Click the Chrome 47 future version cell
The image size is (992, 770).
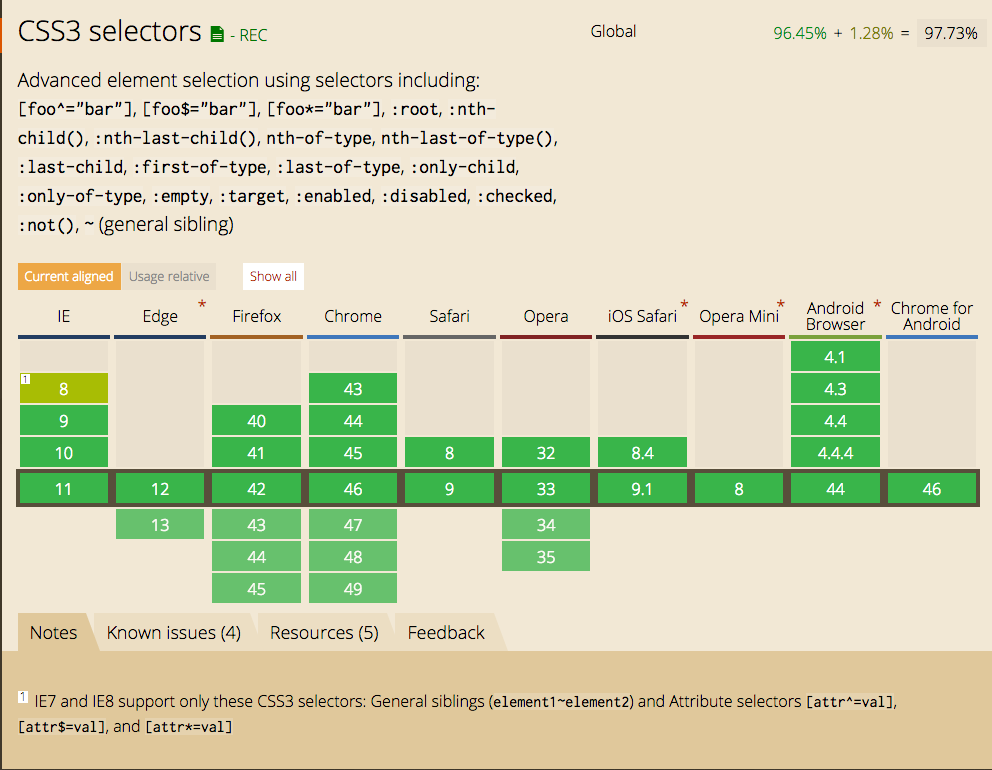coord(353,525)
